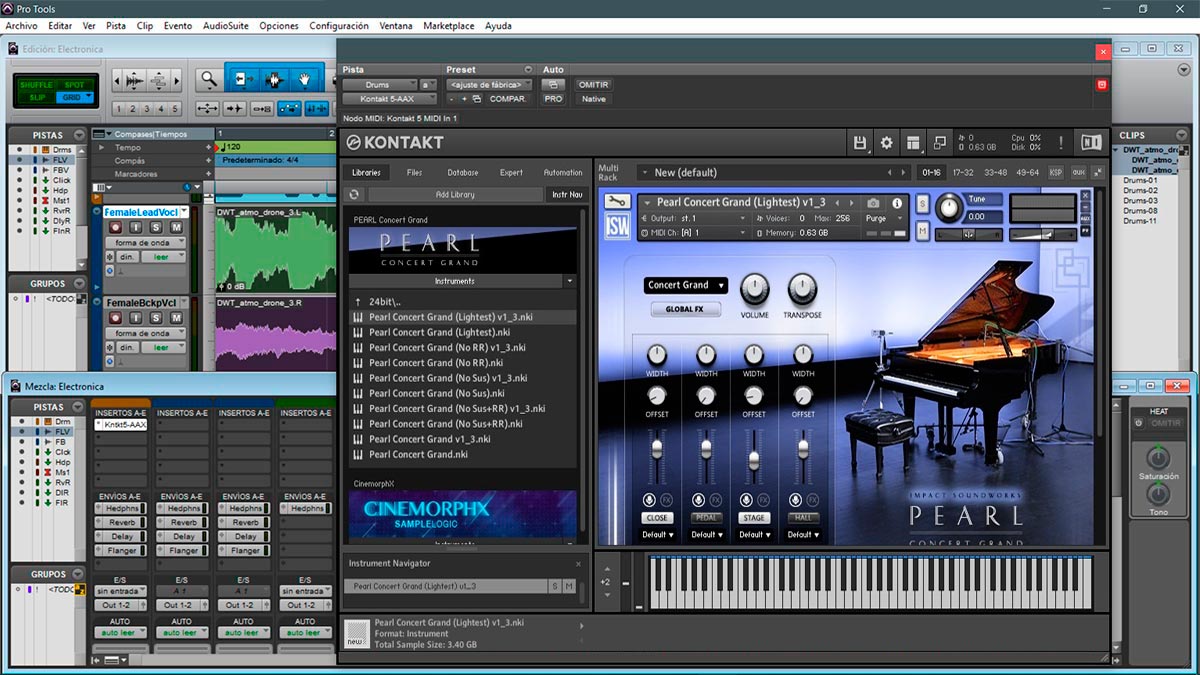The image size is (1200, 675).
Task: Click the COMPAR. button in plugin header
Action: pos(508,99)
